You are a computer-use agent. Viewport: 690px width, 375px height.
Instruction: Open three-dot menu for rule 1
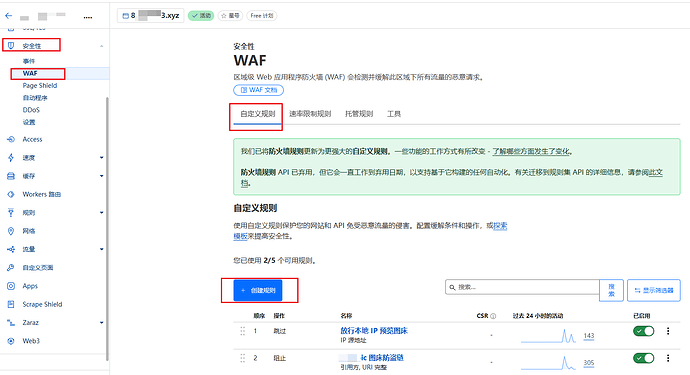tap(668, 331)
